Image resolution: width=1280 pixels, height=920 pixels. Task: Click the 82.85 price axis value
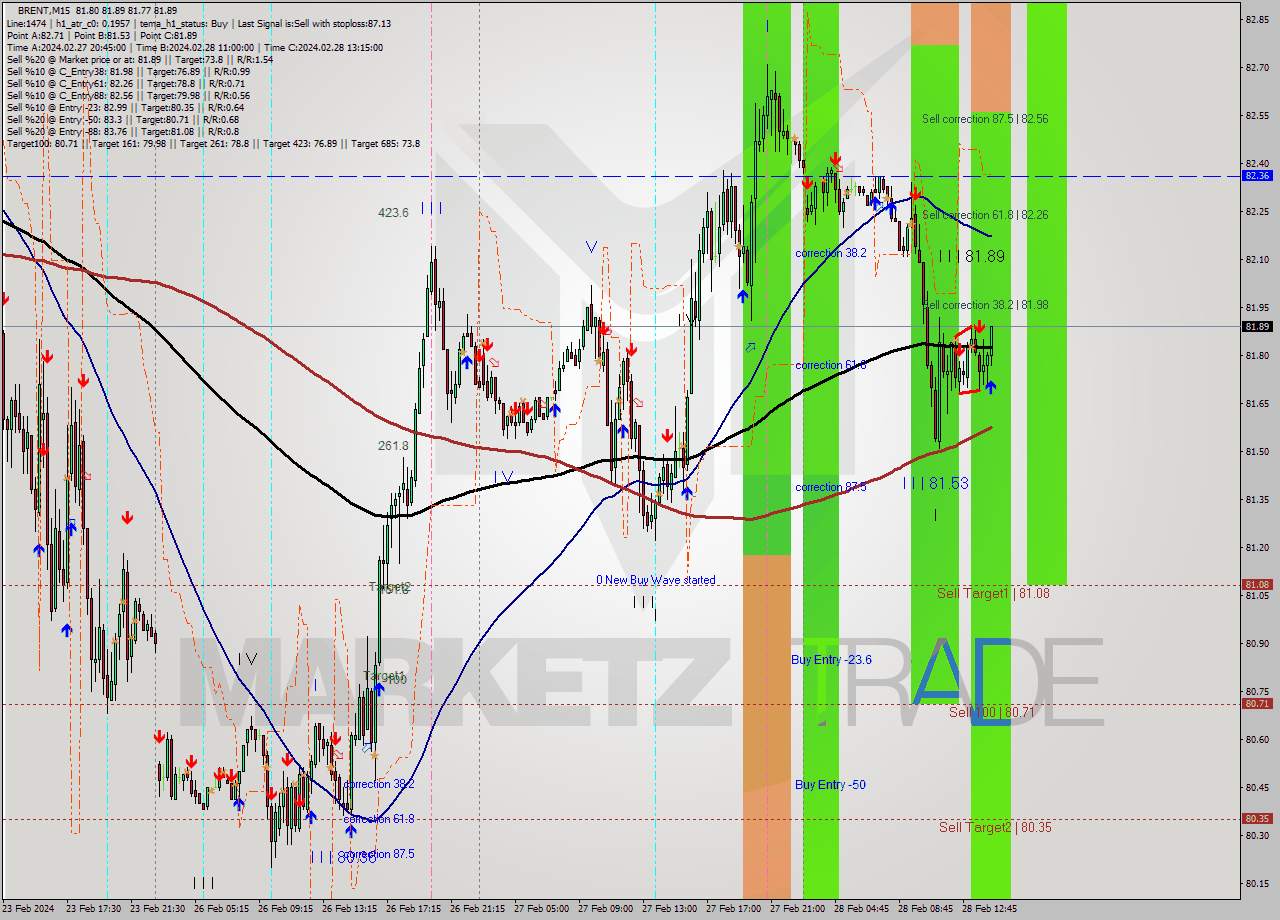coord(1257,19)
